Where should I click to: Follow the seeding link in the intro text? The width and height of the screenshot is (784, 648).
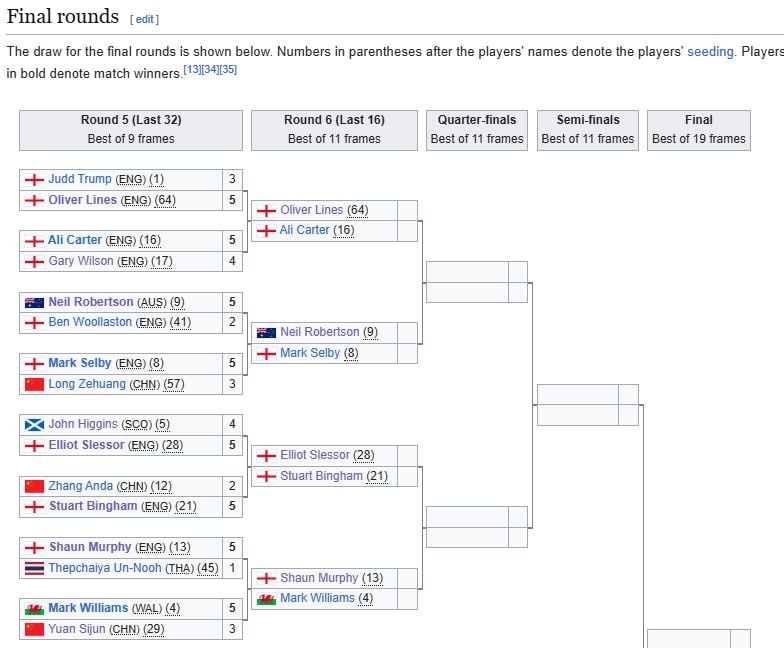point(710,52)
